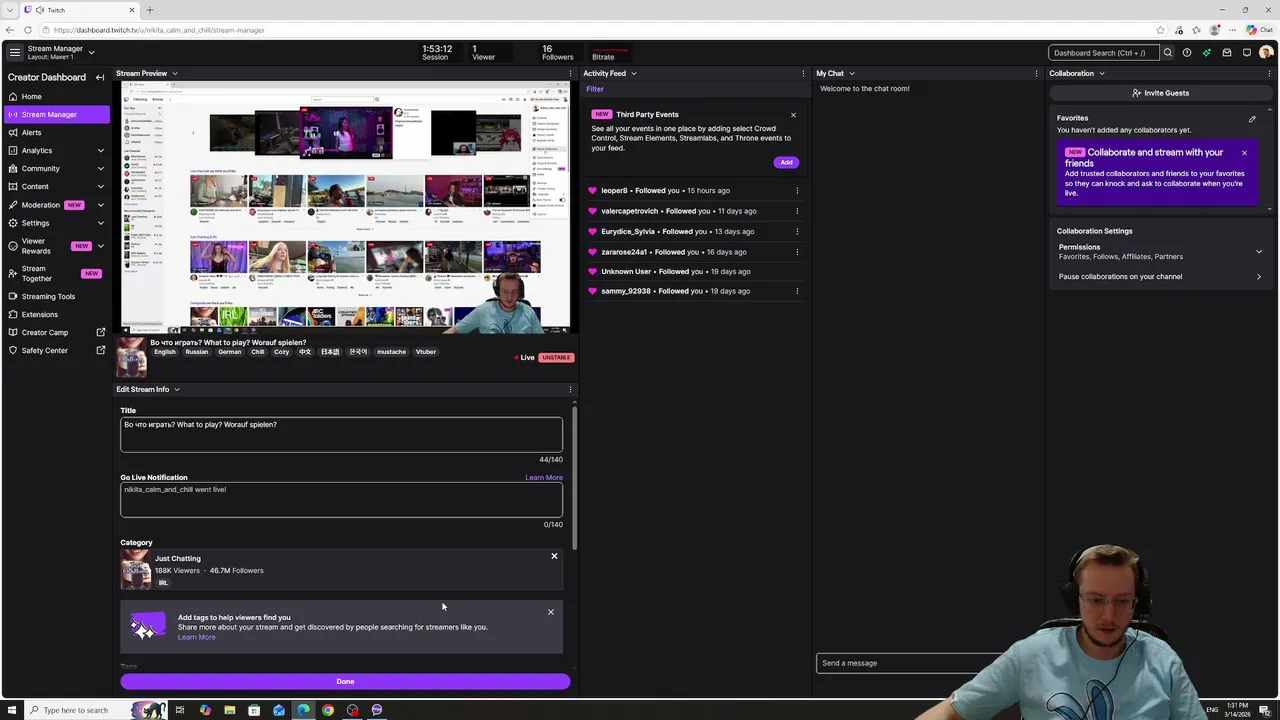Screen dimensions: 1280x720
Task: Open the help icon in top bar
Action: tap(1187, 52)
